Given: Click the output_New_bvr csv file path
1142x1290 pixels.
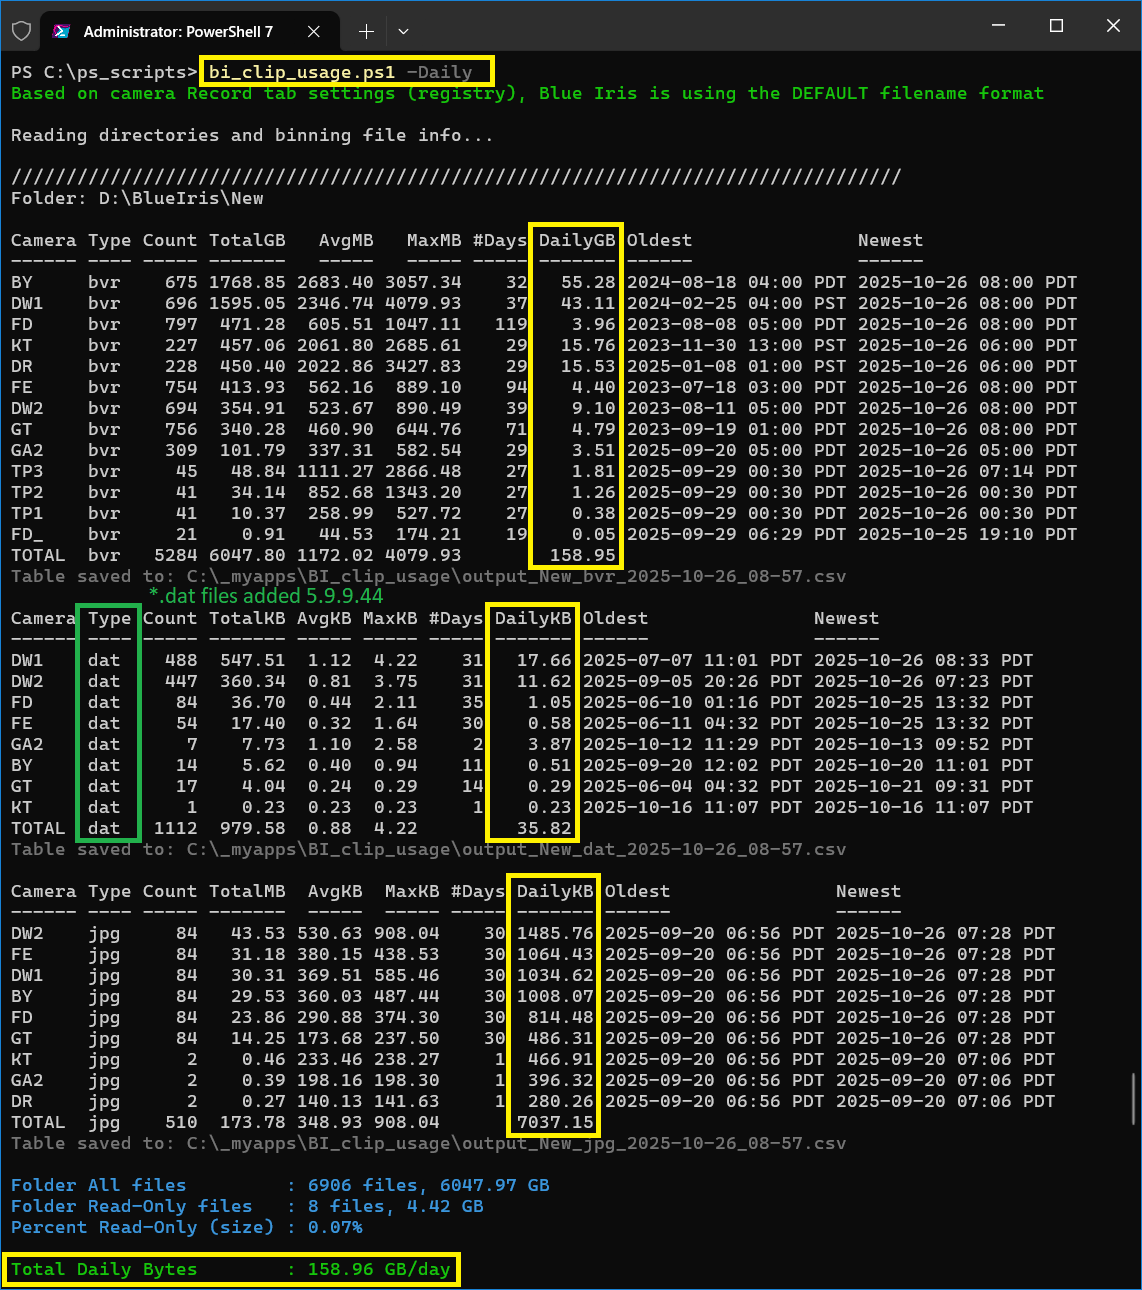Looking at the screenshot, I should click(x=516, y=576).
